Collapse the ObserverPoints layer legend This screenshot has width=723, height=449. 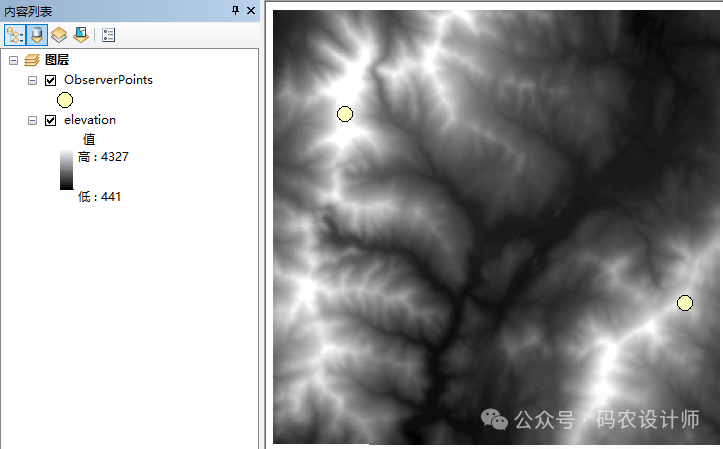point(33,80)
